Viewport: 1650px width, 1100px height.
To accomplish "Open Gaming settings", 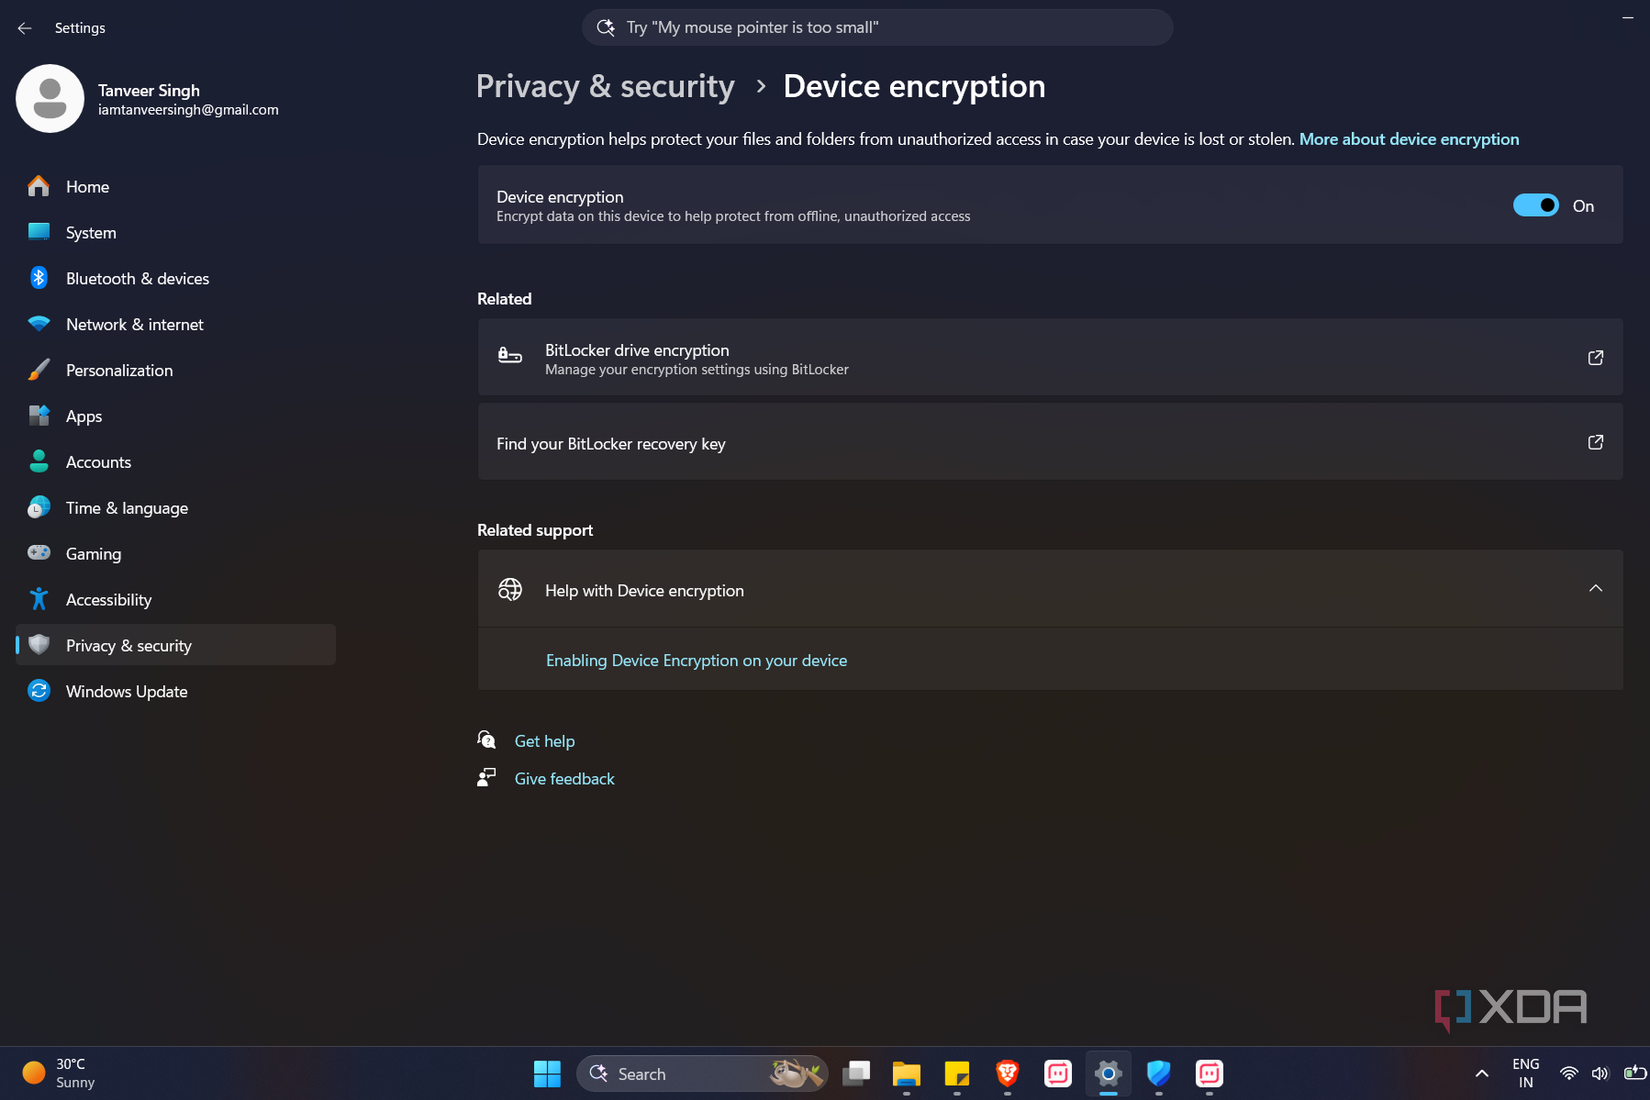I will (x=176, y=554).
